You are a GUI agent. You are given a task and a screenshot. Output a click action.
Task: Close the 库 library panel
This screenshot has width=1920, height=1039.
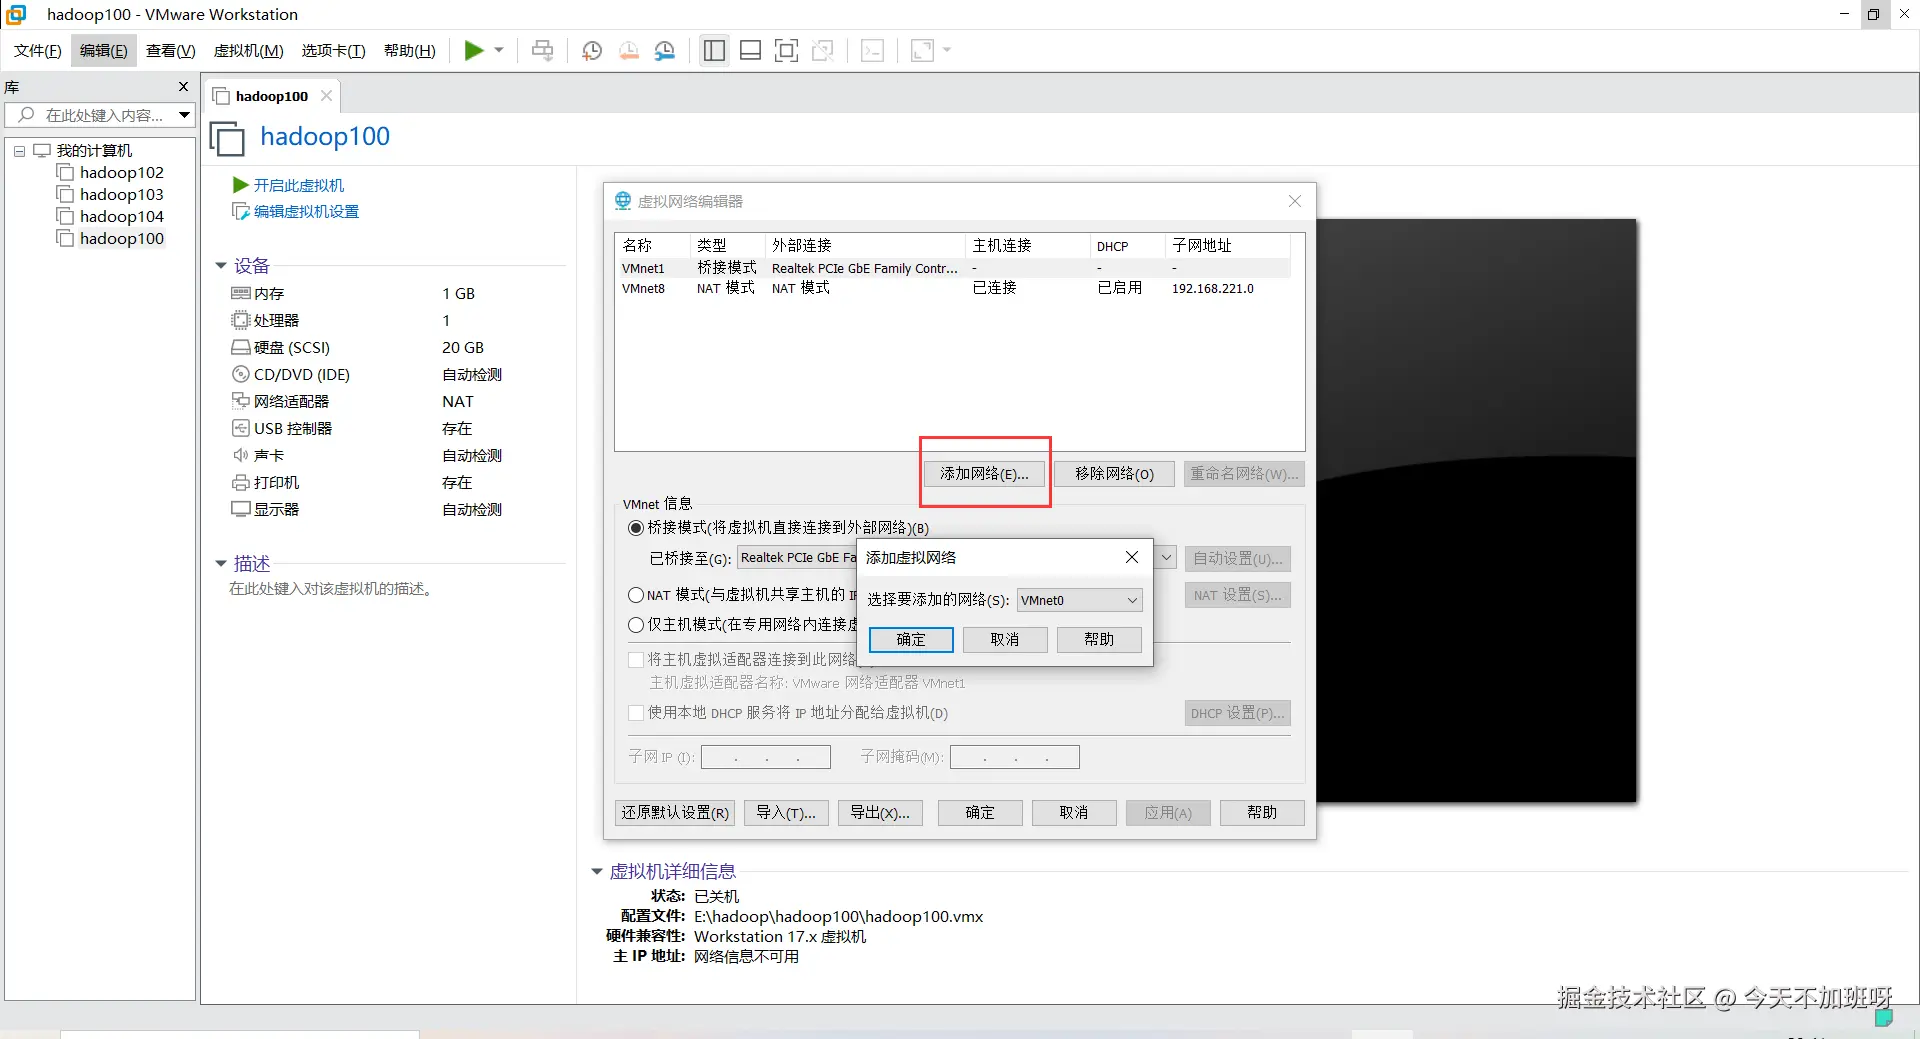click(x=183, y=87)
